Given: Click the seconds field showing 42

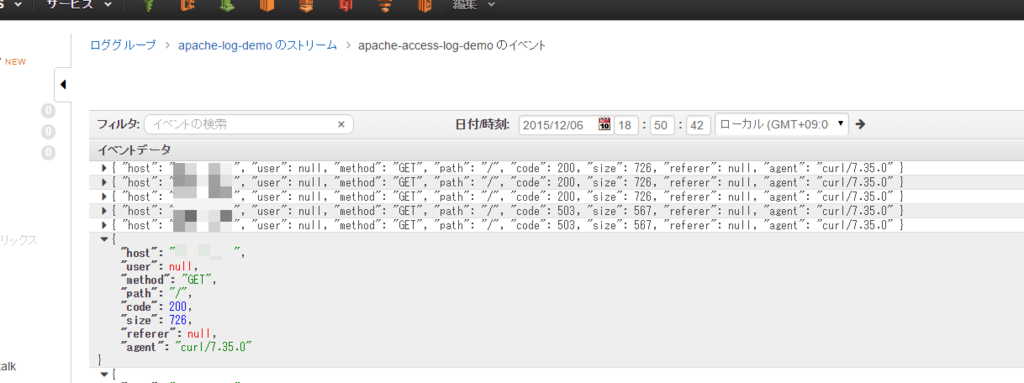Looking at the screenshot, I should pyautogui.click(x=699, y=124).
